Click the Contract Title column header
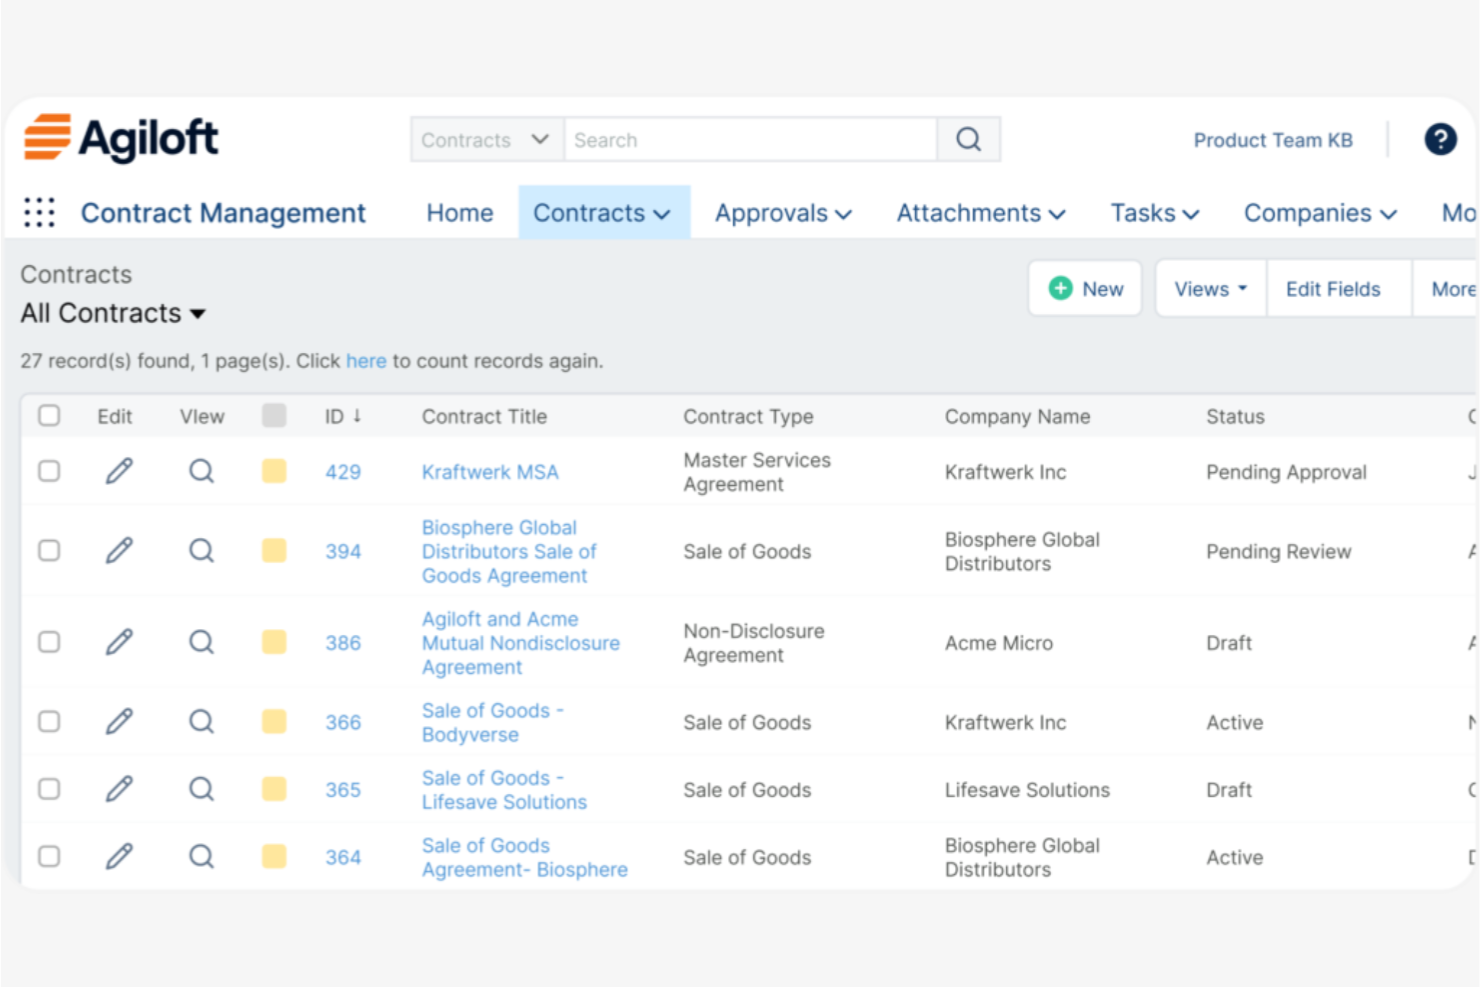 484,416
